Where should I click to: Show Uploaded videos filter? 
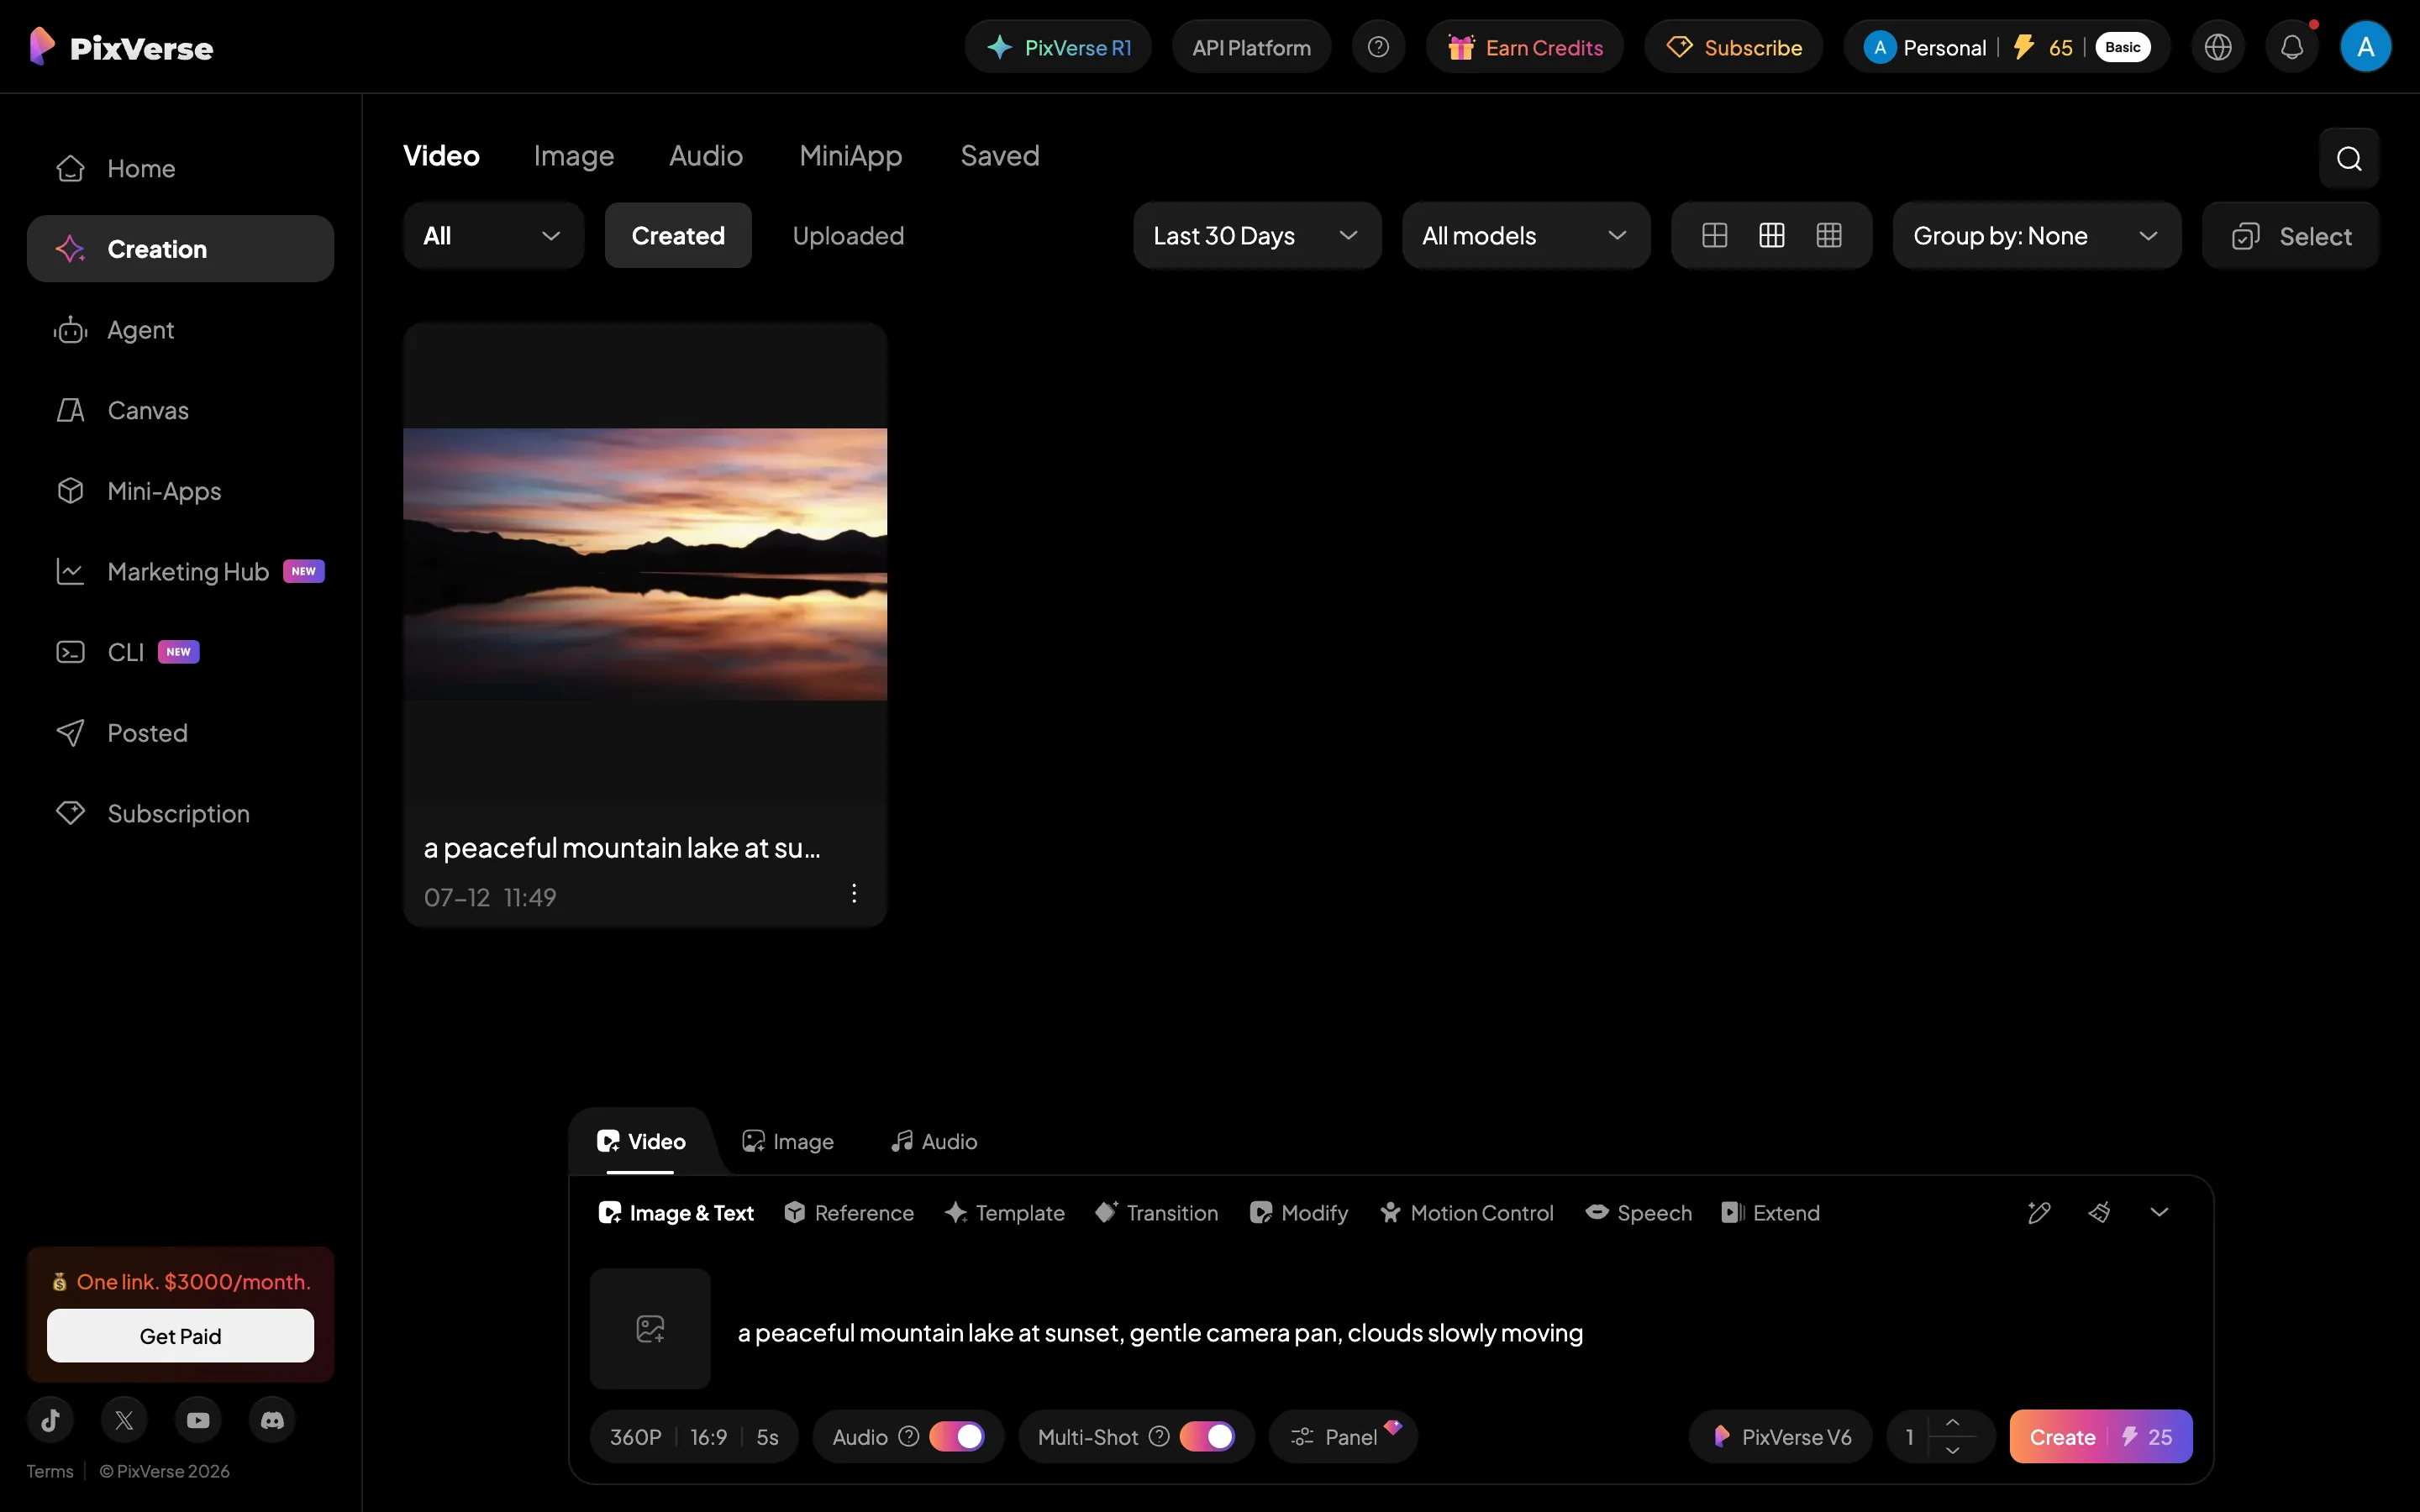click(x=848, y=236)
